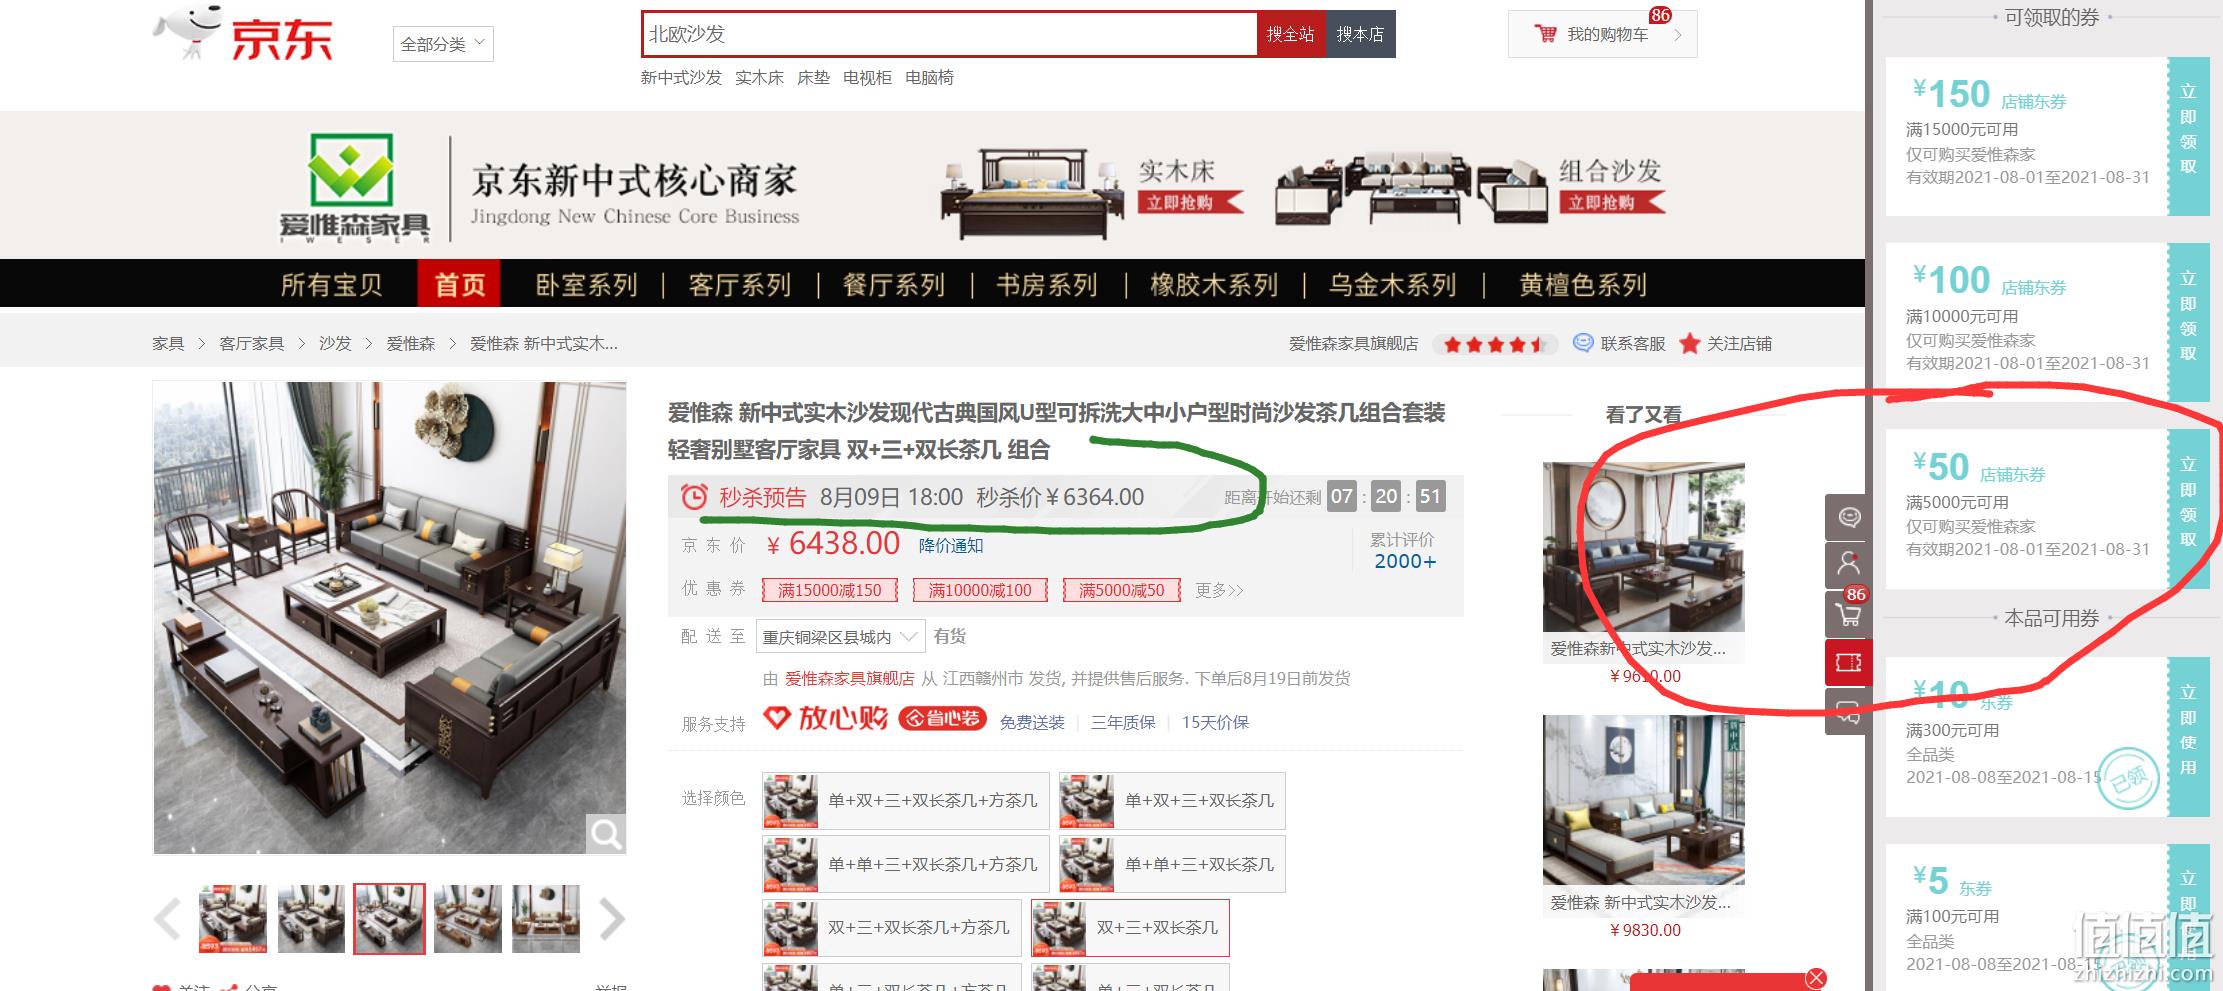Open the 全部分类 category dropdown

pos(443,44)
